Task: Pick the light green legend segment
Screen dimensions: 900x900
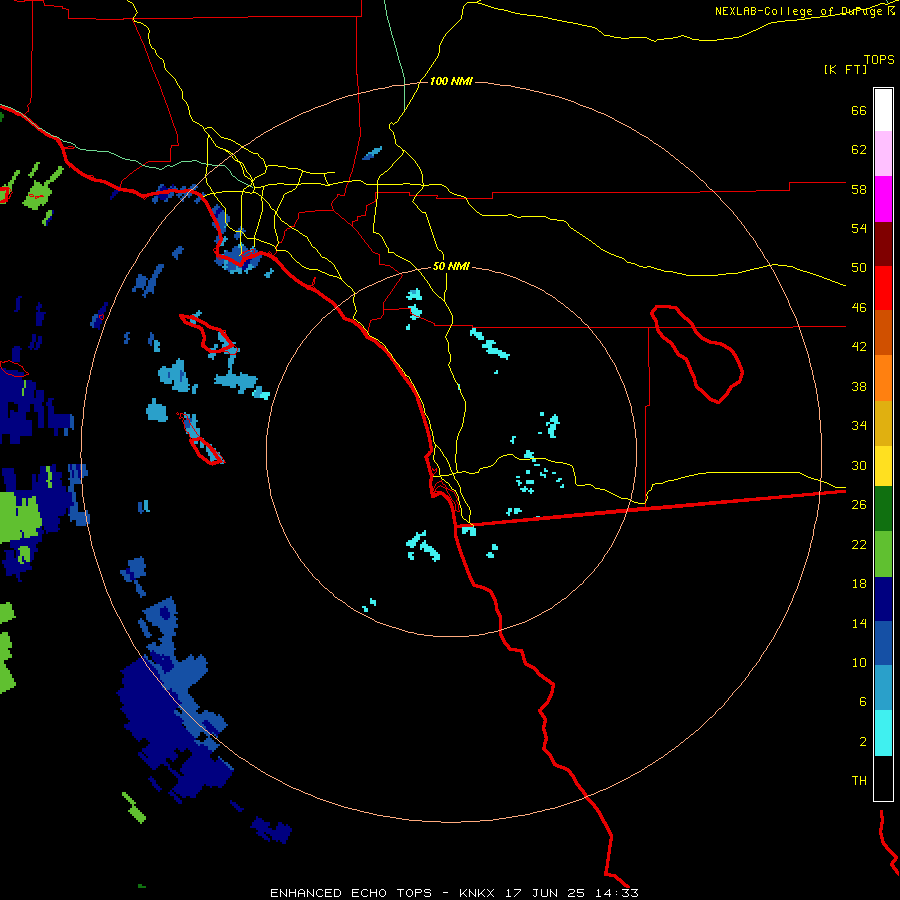Action: [x=883, y=554]
